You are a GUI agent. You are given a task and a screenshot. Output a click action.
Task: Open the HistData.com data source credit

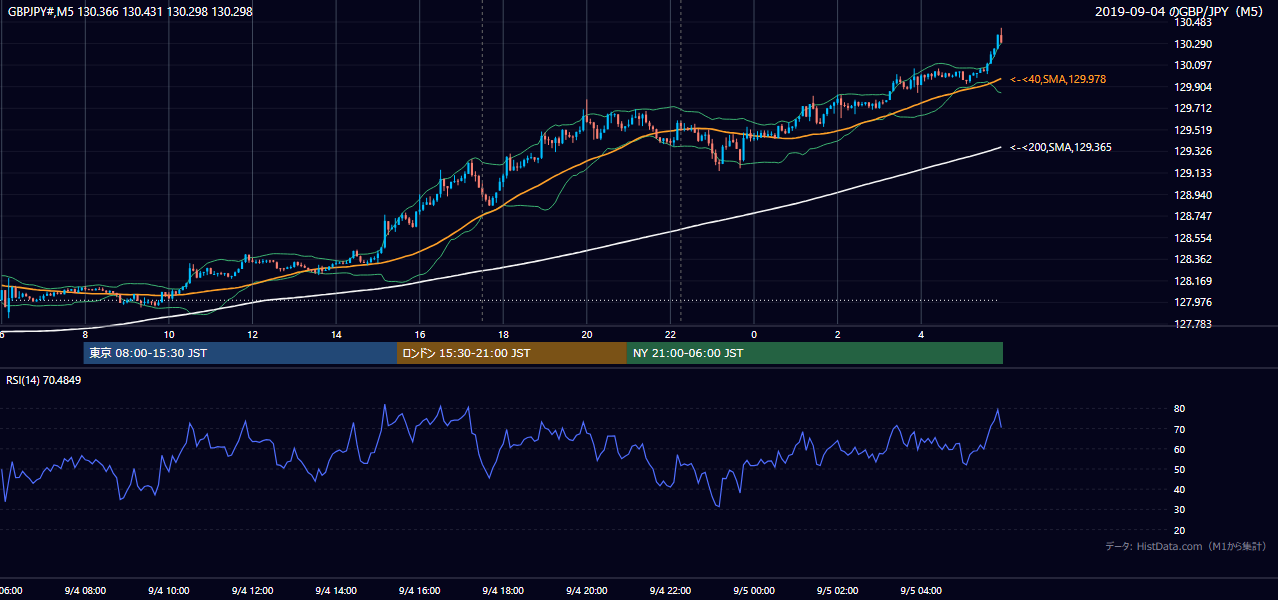(1186, 546)
